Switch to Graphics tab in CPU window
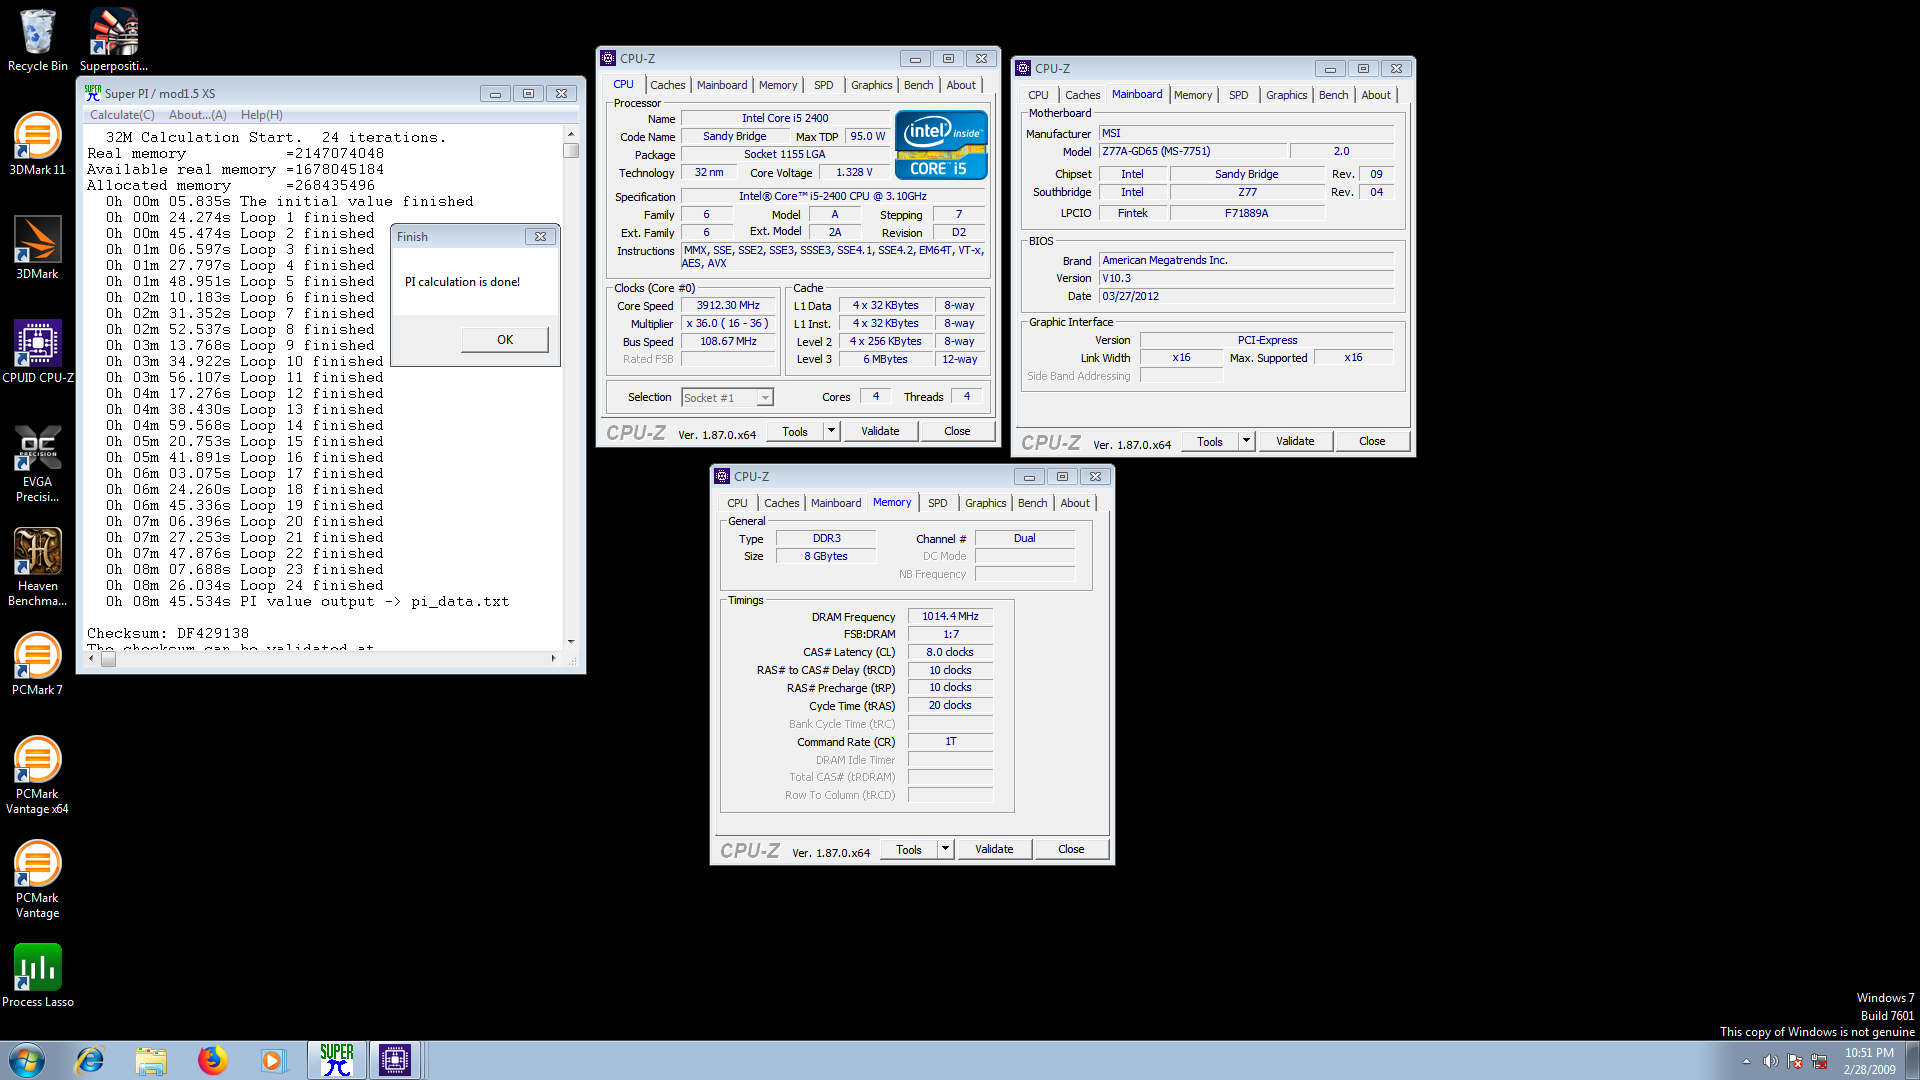The height and width of the screenshot is (1080, 1920). click(x=871, y=85)
